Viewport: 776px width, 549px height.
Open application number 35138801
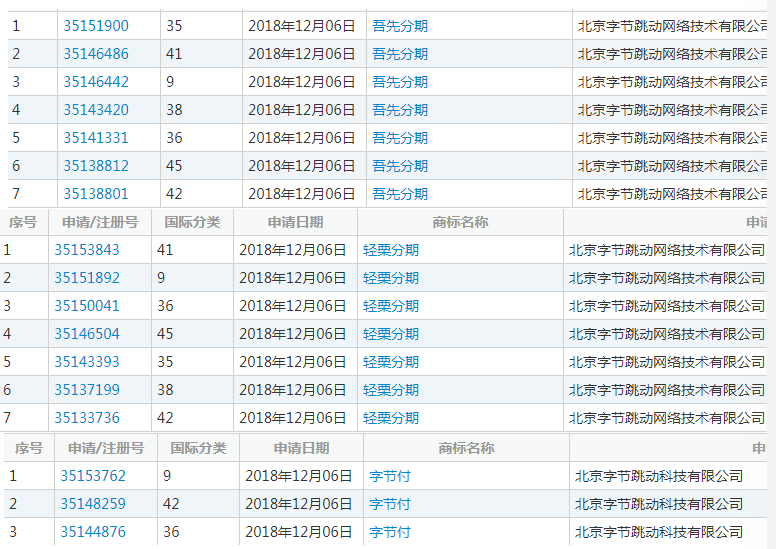(96, 194)
